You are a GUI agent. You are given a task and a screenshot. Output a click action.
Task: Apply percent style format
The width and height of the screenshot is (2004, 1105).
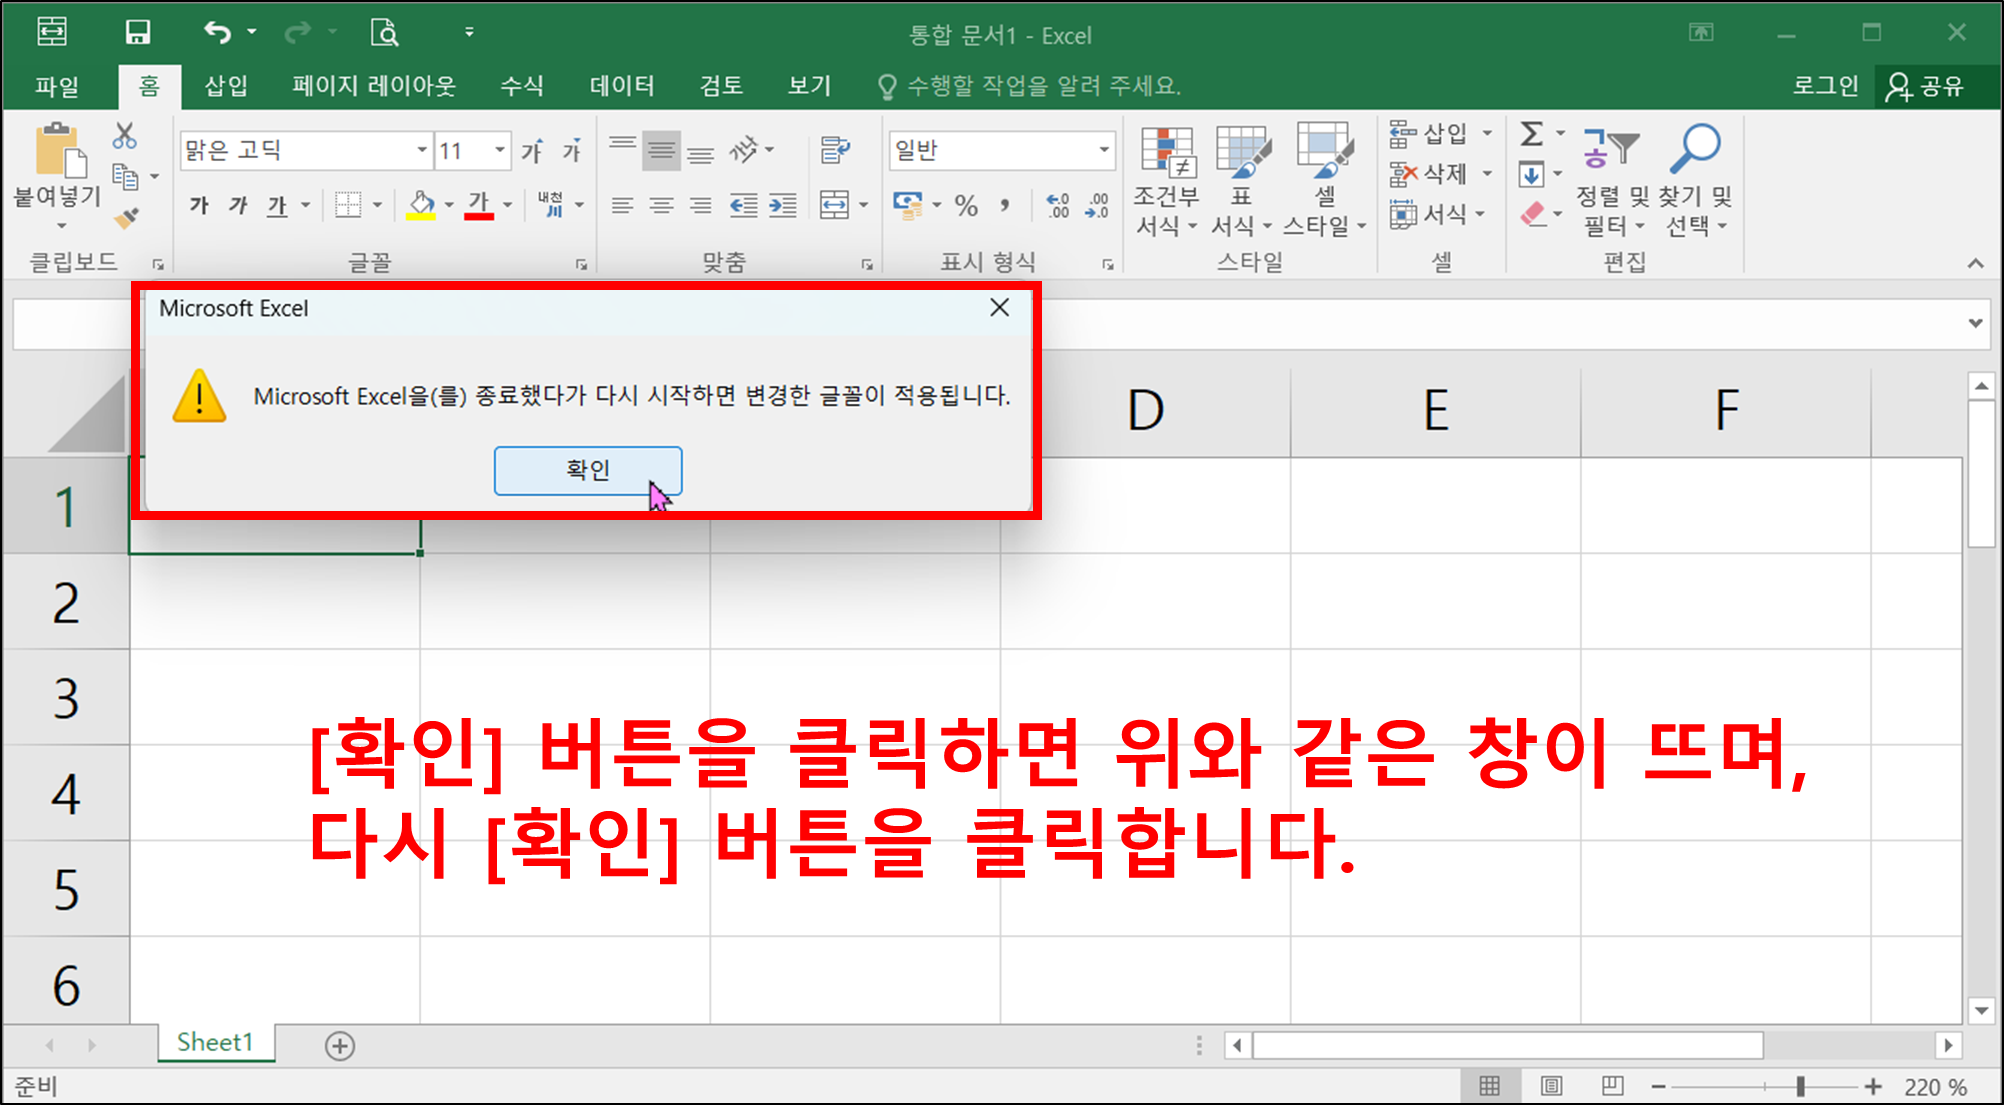tap(965, 205)
